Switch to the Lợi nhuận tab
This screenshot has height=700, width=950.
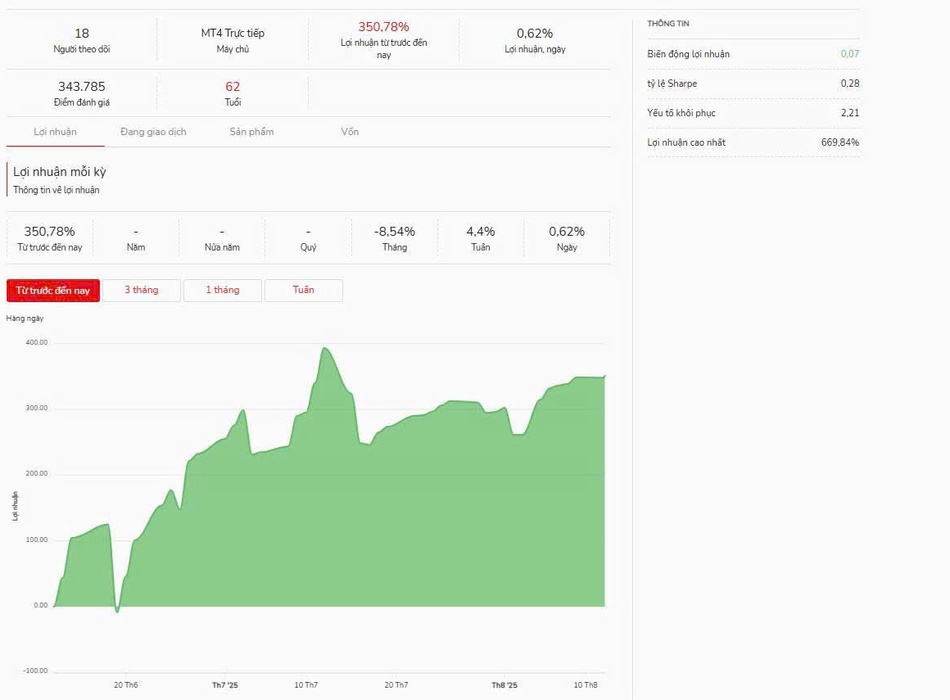[x=55, y=132]
